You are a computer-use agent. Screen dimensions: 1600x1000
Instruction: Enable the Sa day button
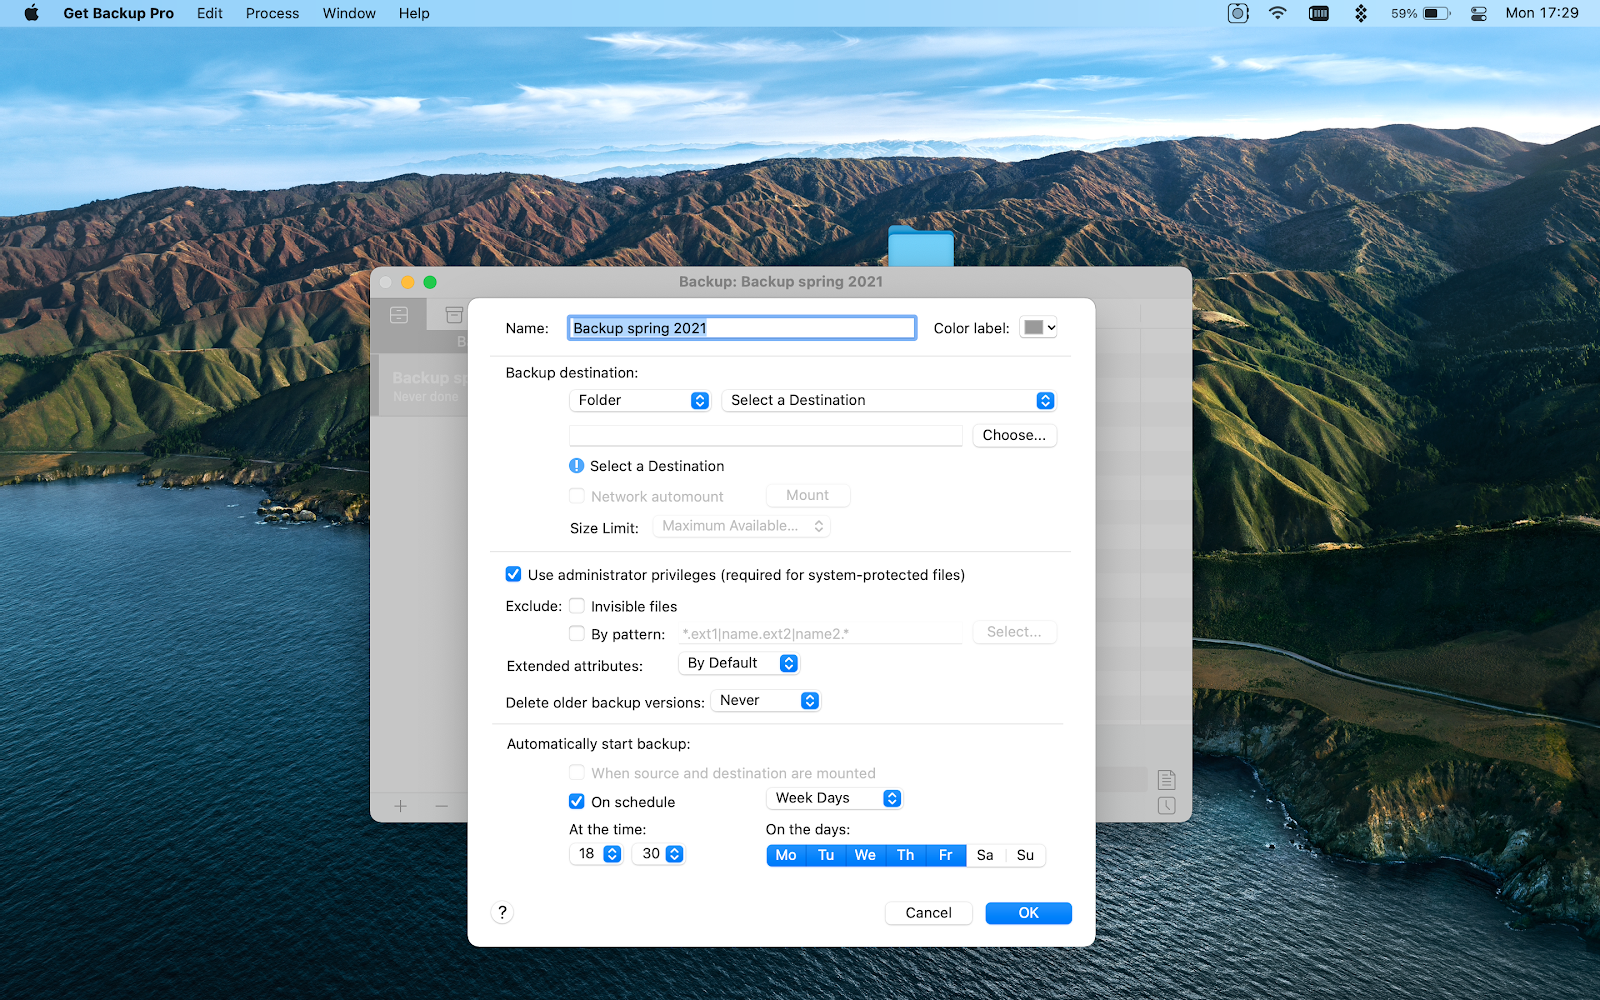pos(985,855)
